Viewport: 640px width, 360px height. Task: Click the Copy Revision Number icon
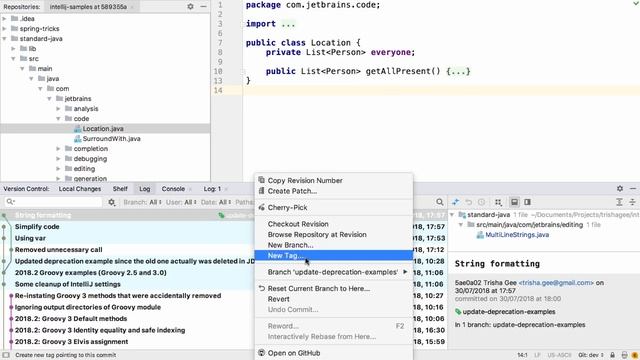(262, 180)
